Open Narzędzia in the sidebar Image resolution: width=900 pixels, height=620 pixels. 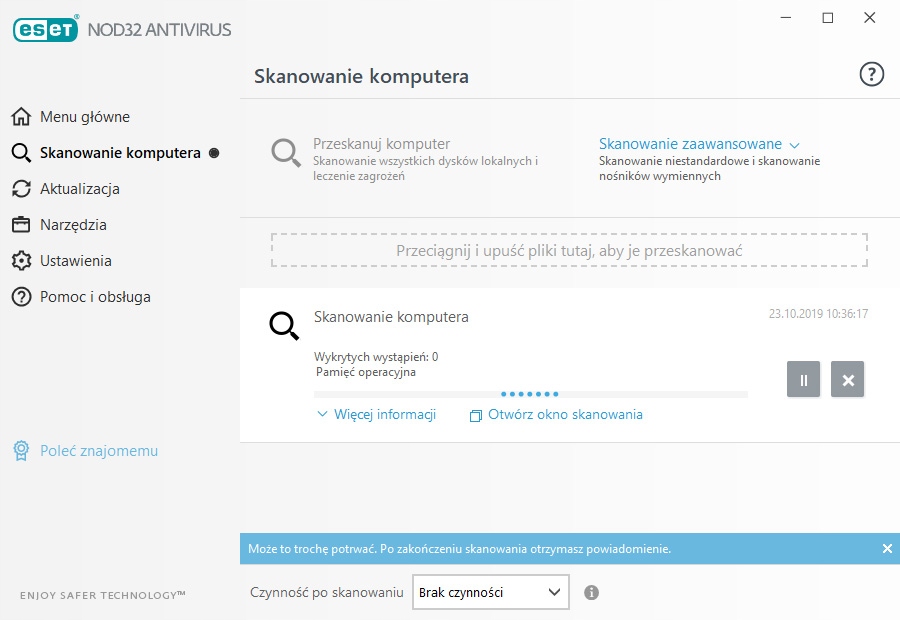click(73, 225)
